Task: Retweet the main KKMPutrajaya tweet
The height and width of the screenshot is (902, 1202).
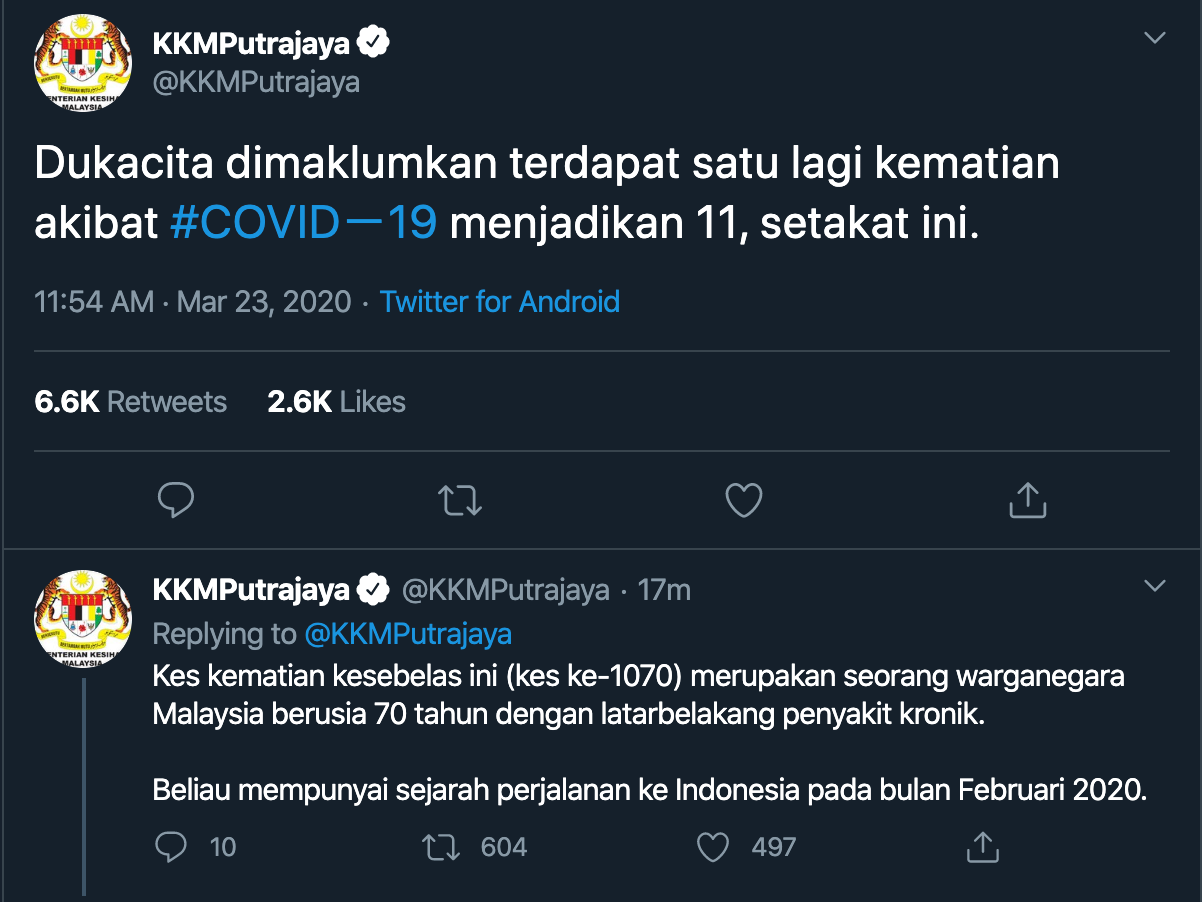Action: point(460,500)
